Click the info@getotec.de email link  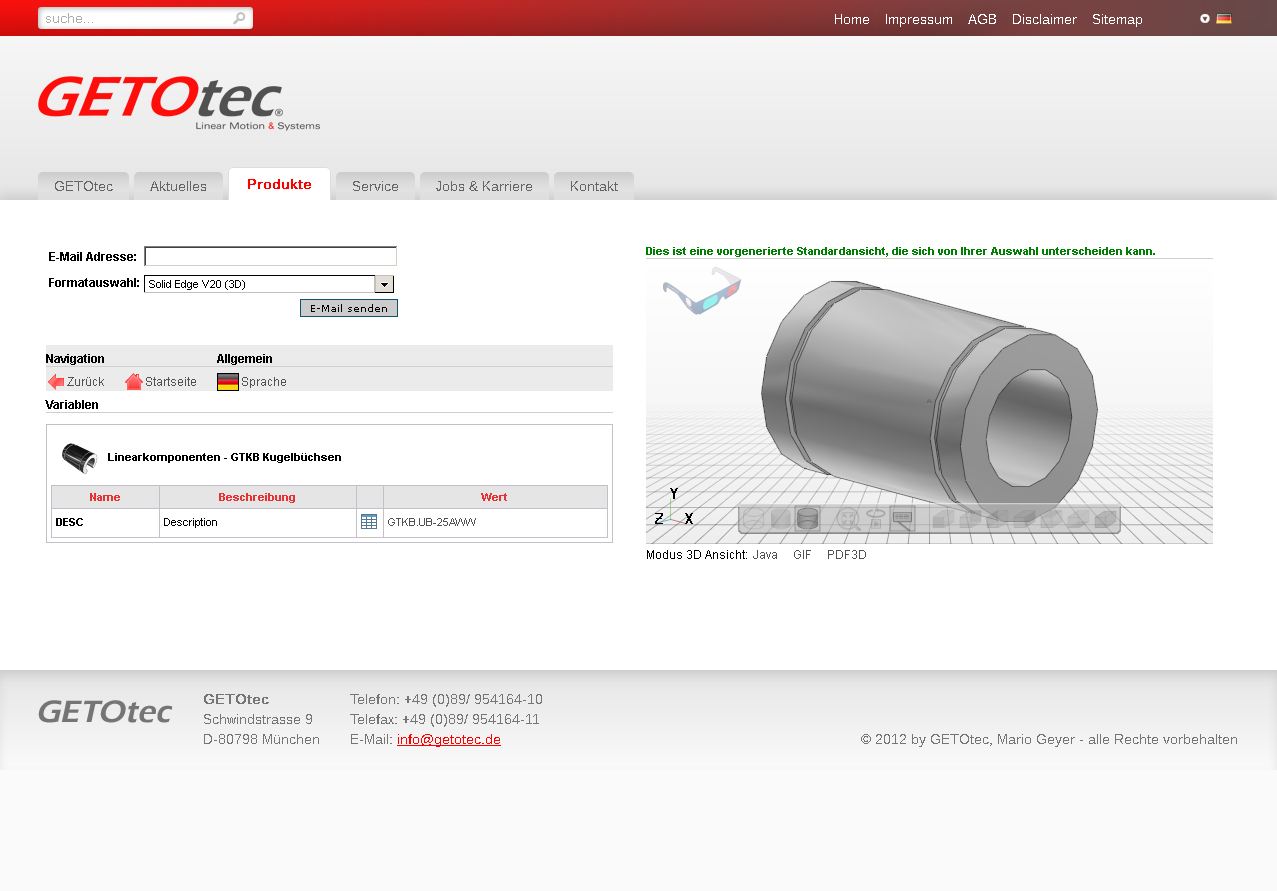point(448,740)
